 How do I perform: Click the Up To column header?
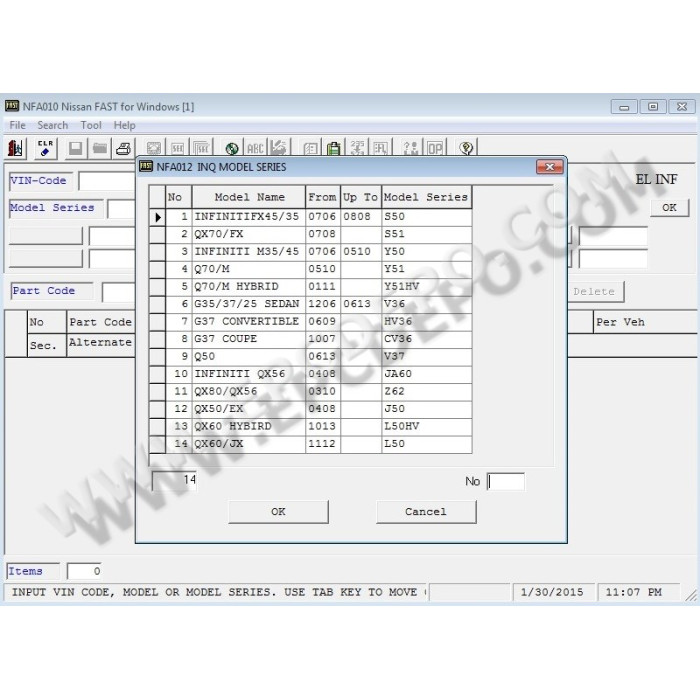coord(361,197)
